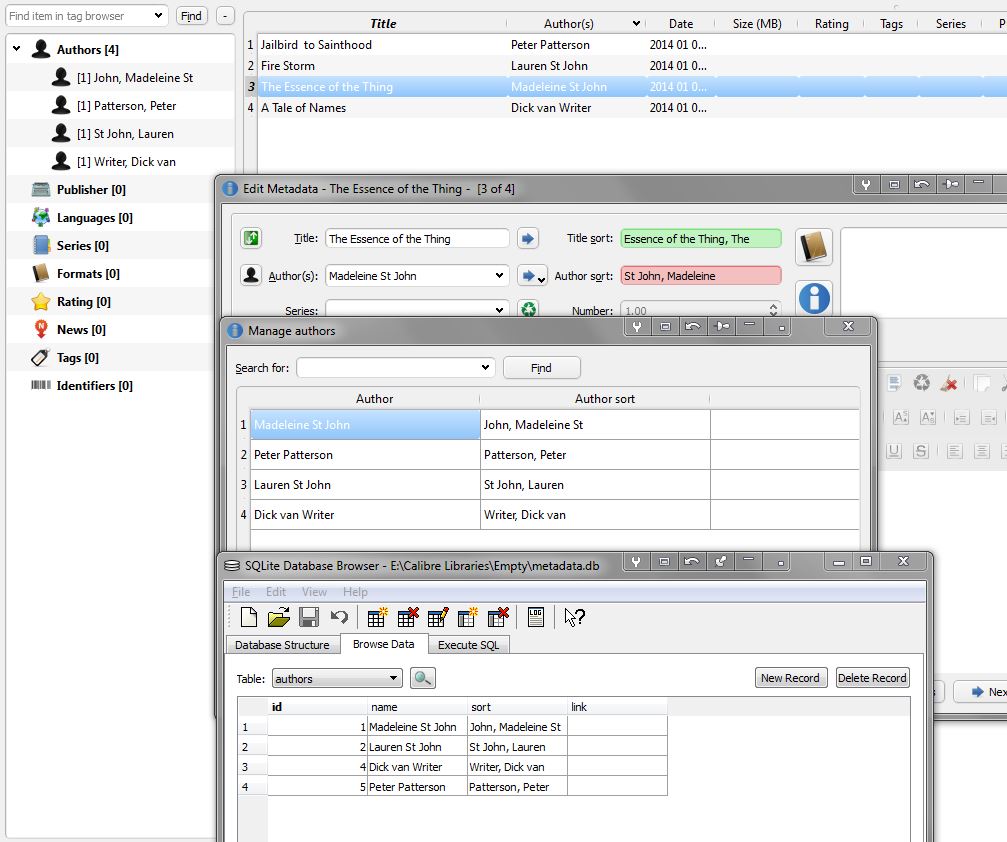Click the magnifier search icon beside table selector
The width and height of the screenshot is (1007, 842).
click(x=423, y=678)
